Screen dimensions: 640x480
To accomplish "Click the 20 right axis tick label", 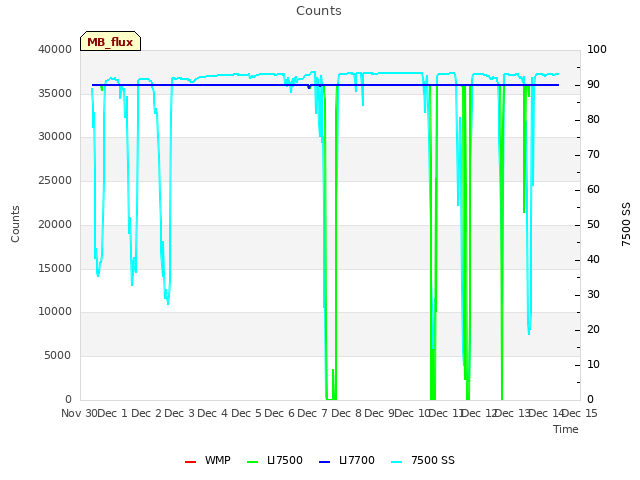I will coord(593,329).
